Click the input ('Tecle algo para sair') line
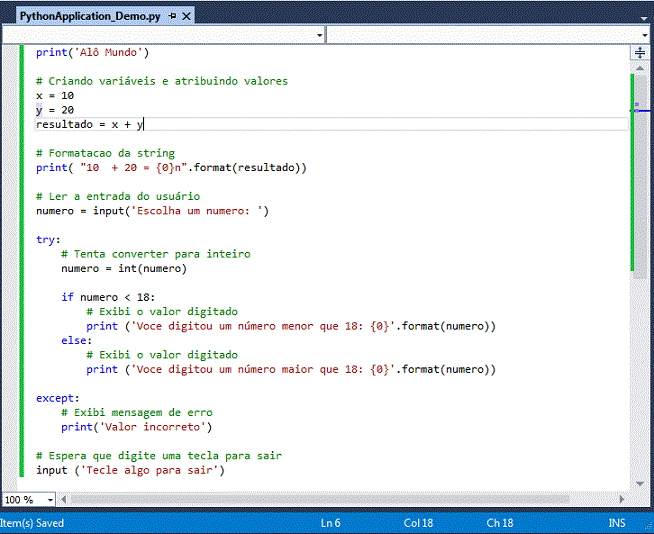 (x=130, y=470)
